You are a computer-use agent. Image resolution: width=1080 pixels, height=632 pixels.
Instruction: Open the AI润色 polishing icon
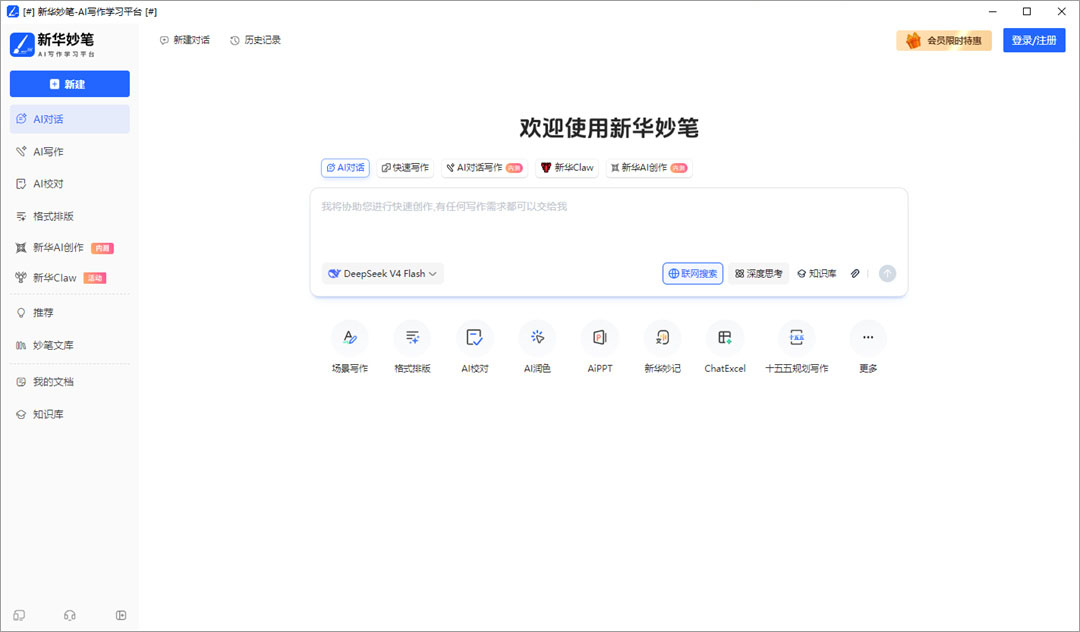(537, 337)
